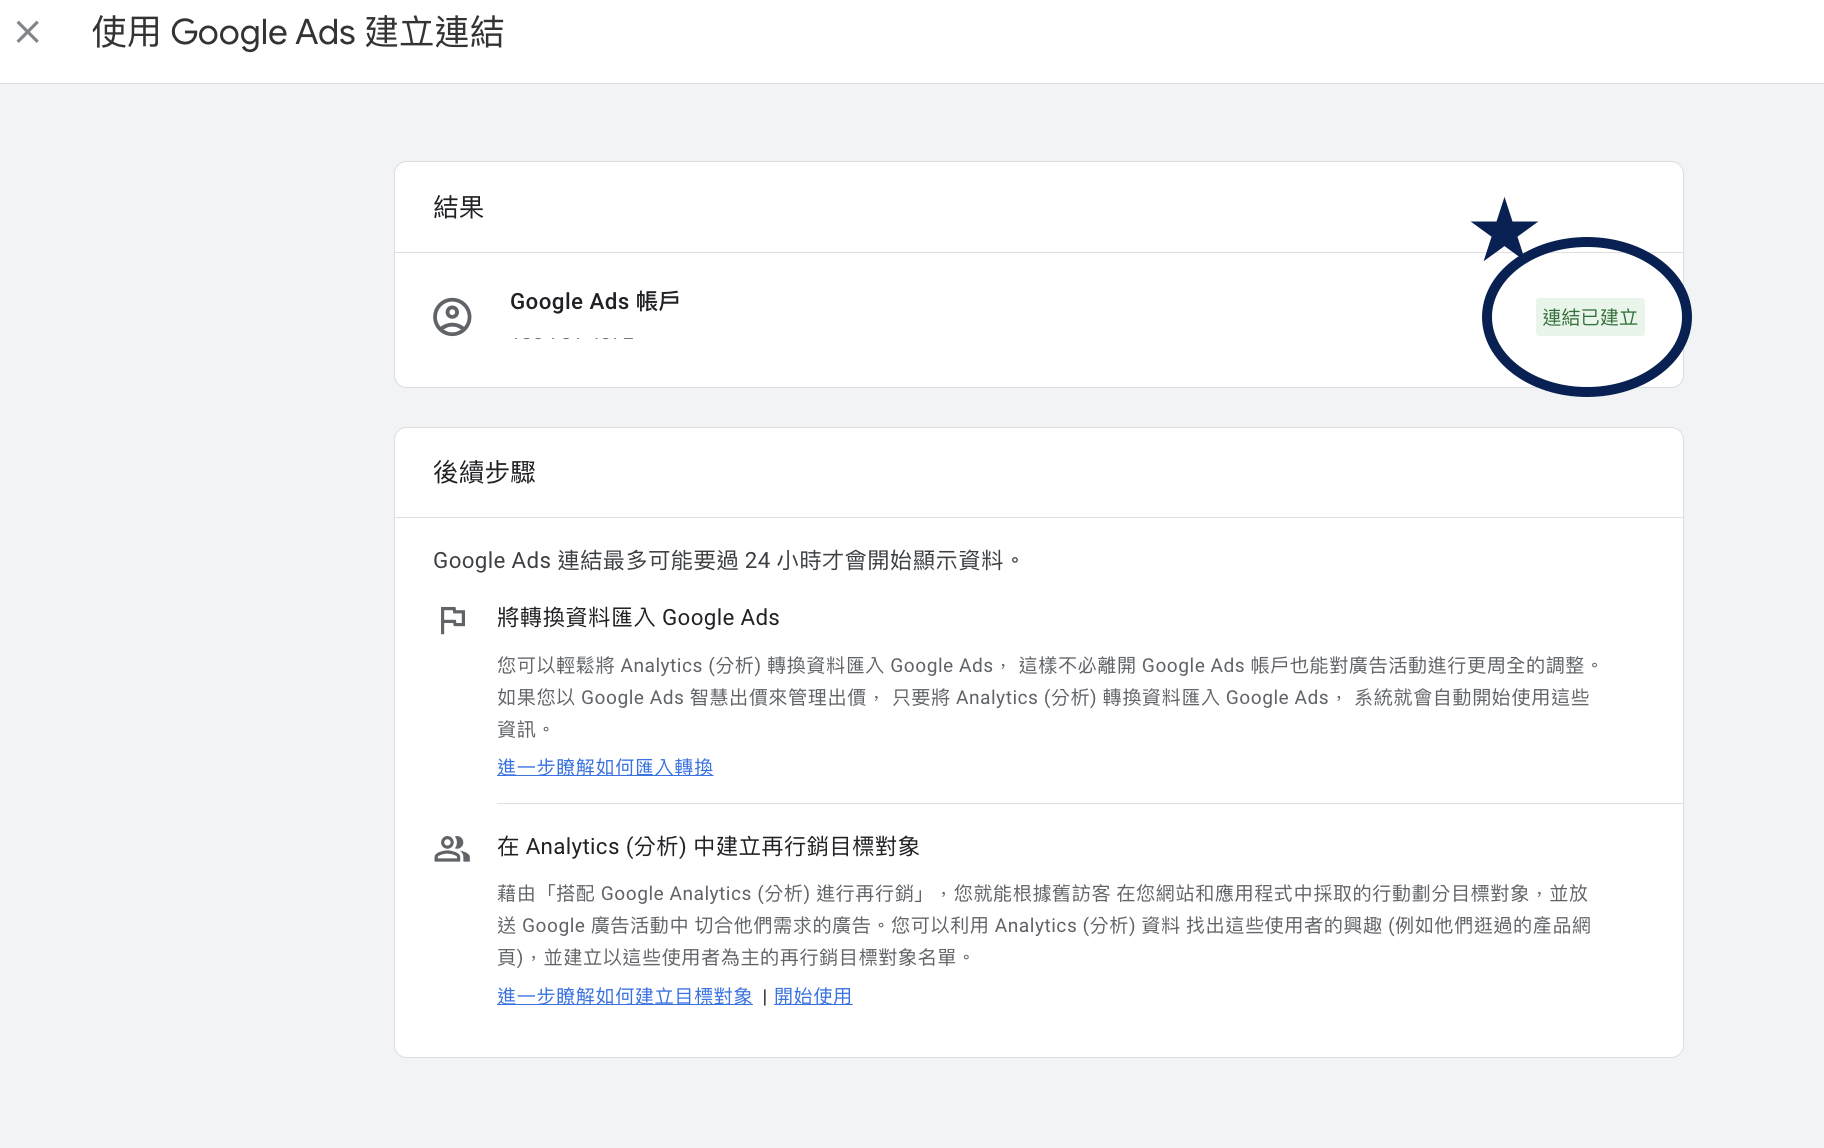Click the Google Ads account avatar icon
Image resolution: width=1824 pixels, height=1148 pixels.
(x=452, y=317)
